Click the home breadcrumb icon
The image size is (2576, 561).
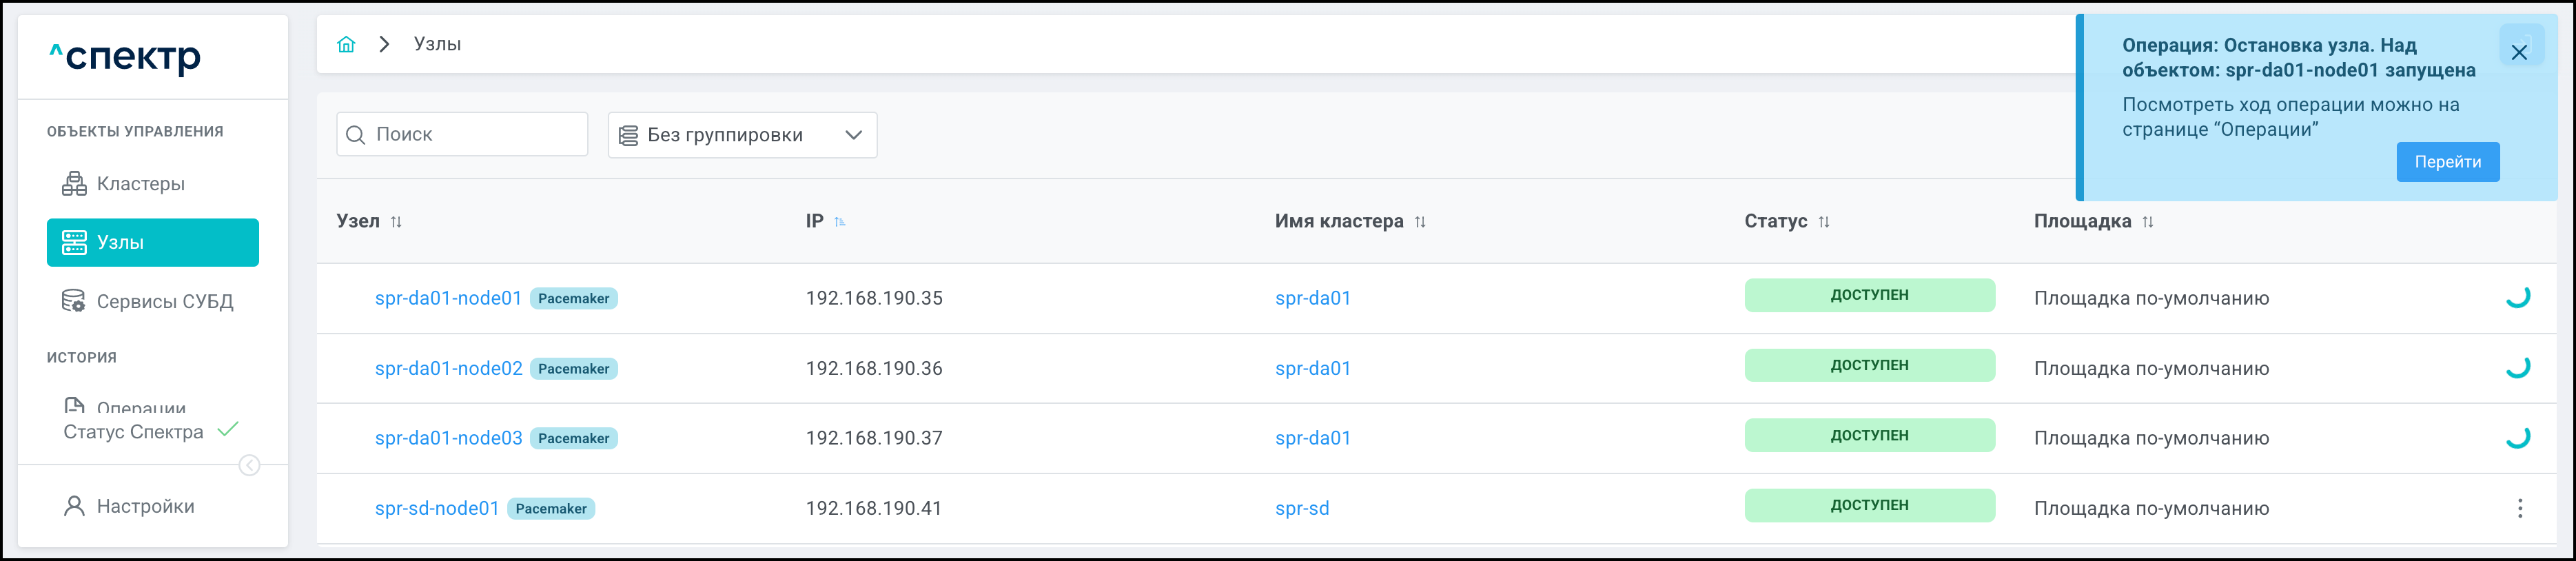pyautogui.click(x=346, y=44)
